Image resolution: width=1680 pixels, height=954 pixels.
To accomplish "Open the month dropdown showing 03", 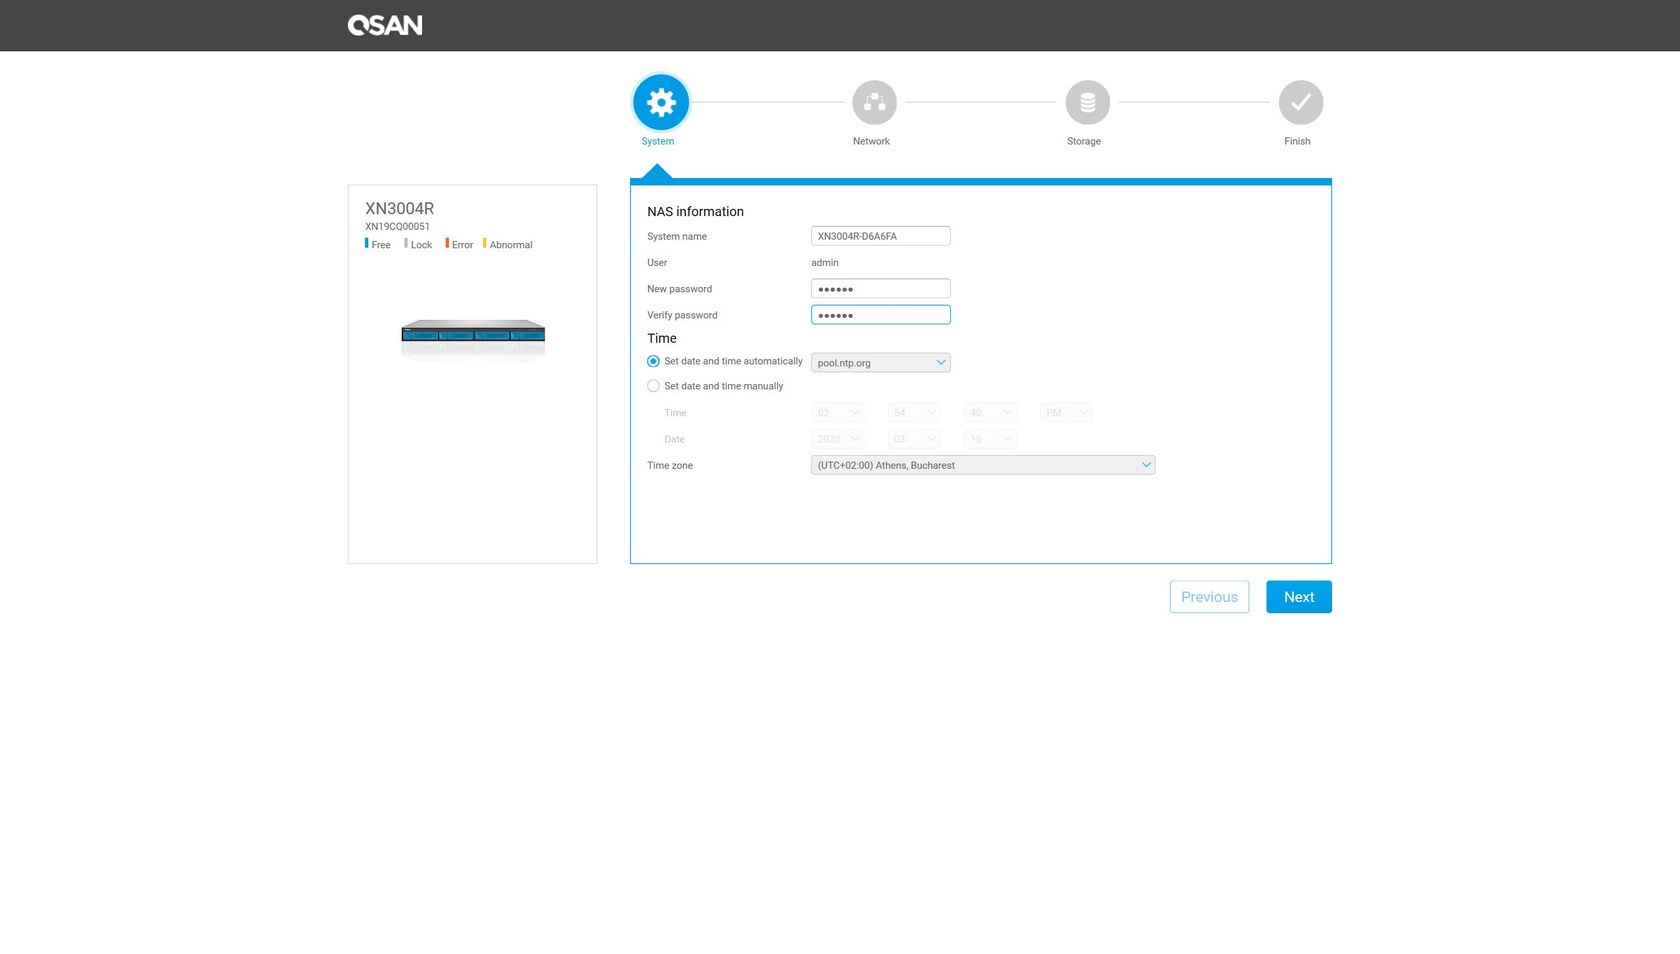I will pos(914,439).
